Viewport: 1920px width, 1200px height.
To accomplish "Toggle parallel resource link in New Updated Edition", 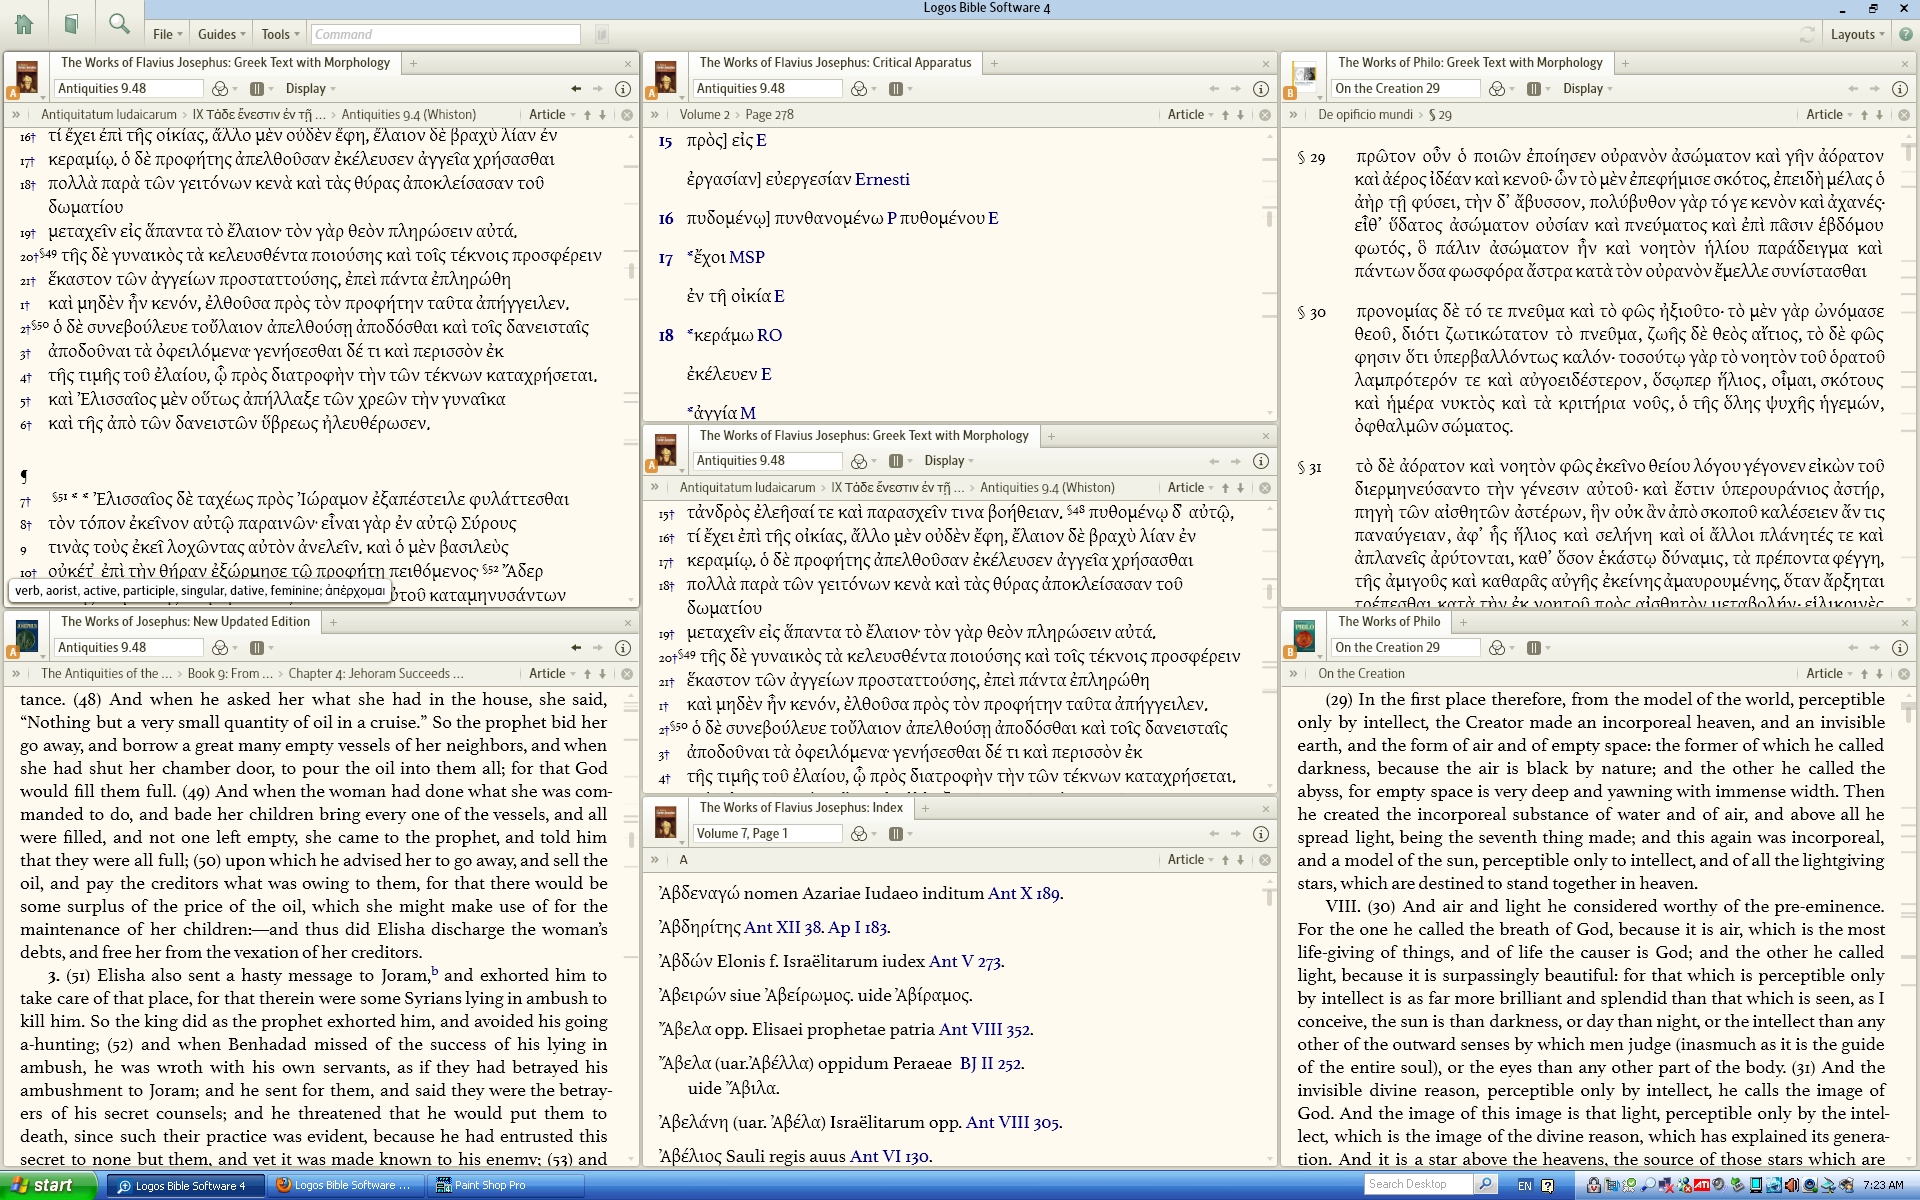I will pyautogui.click(x=257, y=648).
